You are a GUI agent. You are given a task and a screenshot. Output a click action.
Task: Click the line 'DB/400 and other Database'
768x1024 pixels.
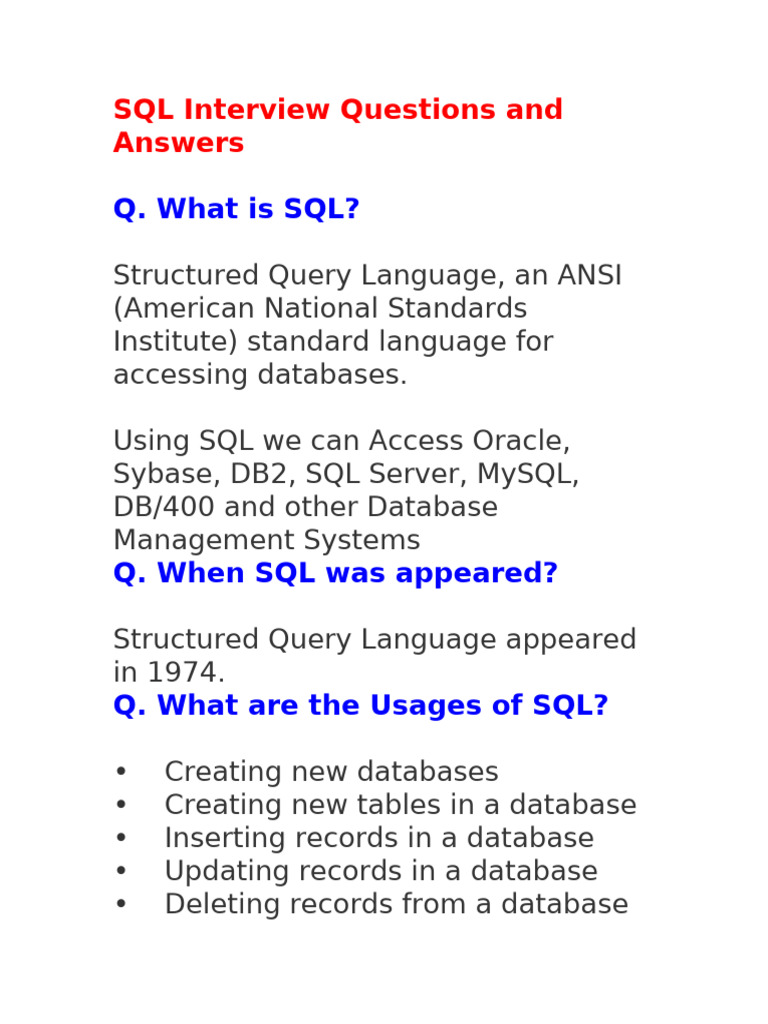(x=305, y=507)
